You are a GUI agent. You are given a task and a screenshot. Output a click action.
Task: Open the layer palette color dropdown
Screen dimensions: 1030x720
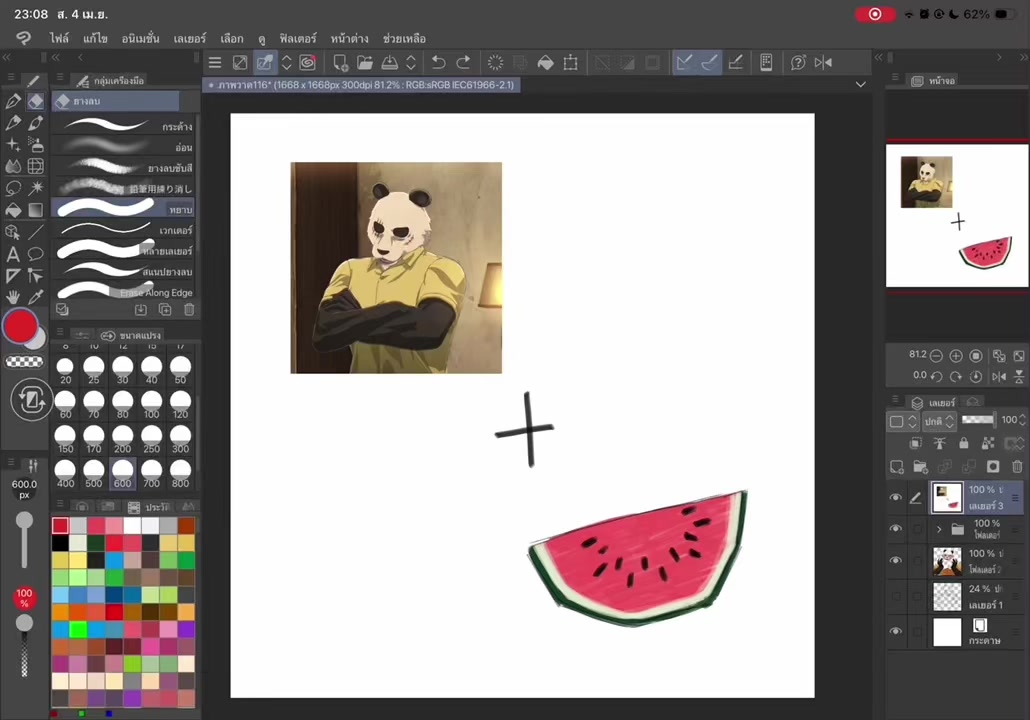[x=903, y=421]
